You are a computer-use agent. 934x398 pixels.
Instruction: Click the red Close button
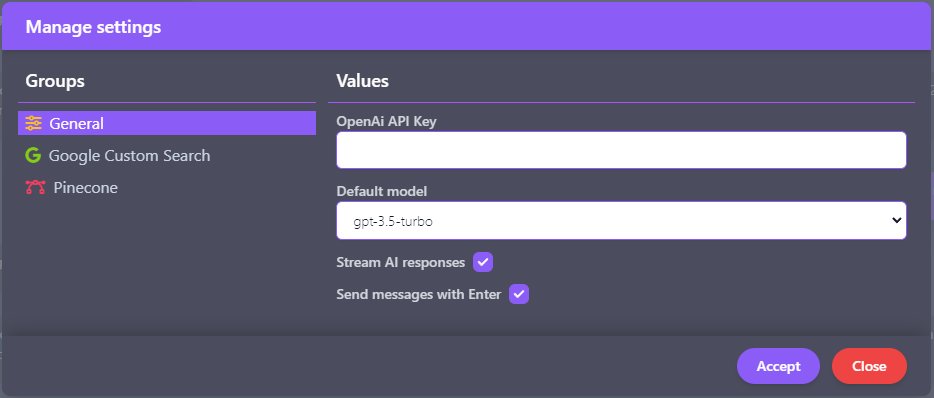coord(869,366)
